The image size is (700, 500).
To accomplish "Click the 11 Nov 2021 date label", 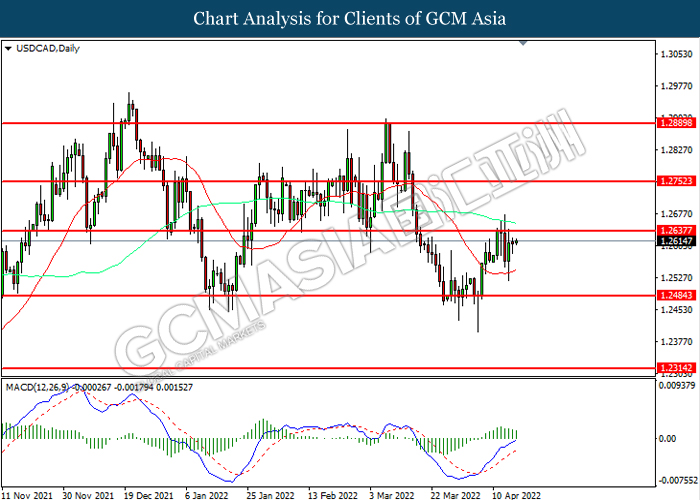I will [27, 495].
